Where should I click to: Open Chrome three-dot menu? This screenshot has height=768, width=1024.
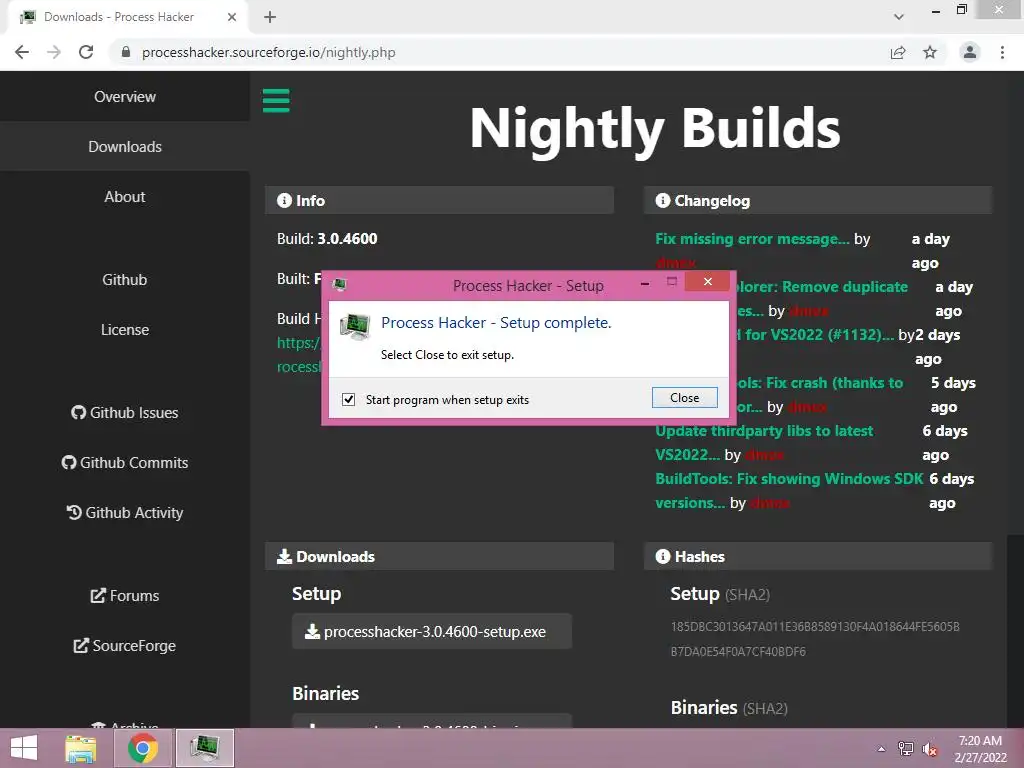pos(1002,52)
